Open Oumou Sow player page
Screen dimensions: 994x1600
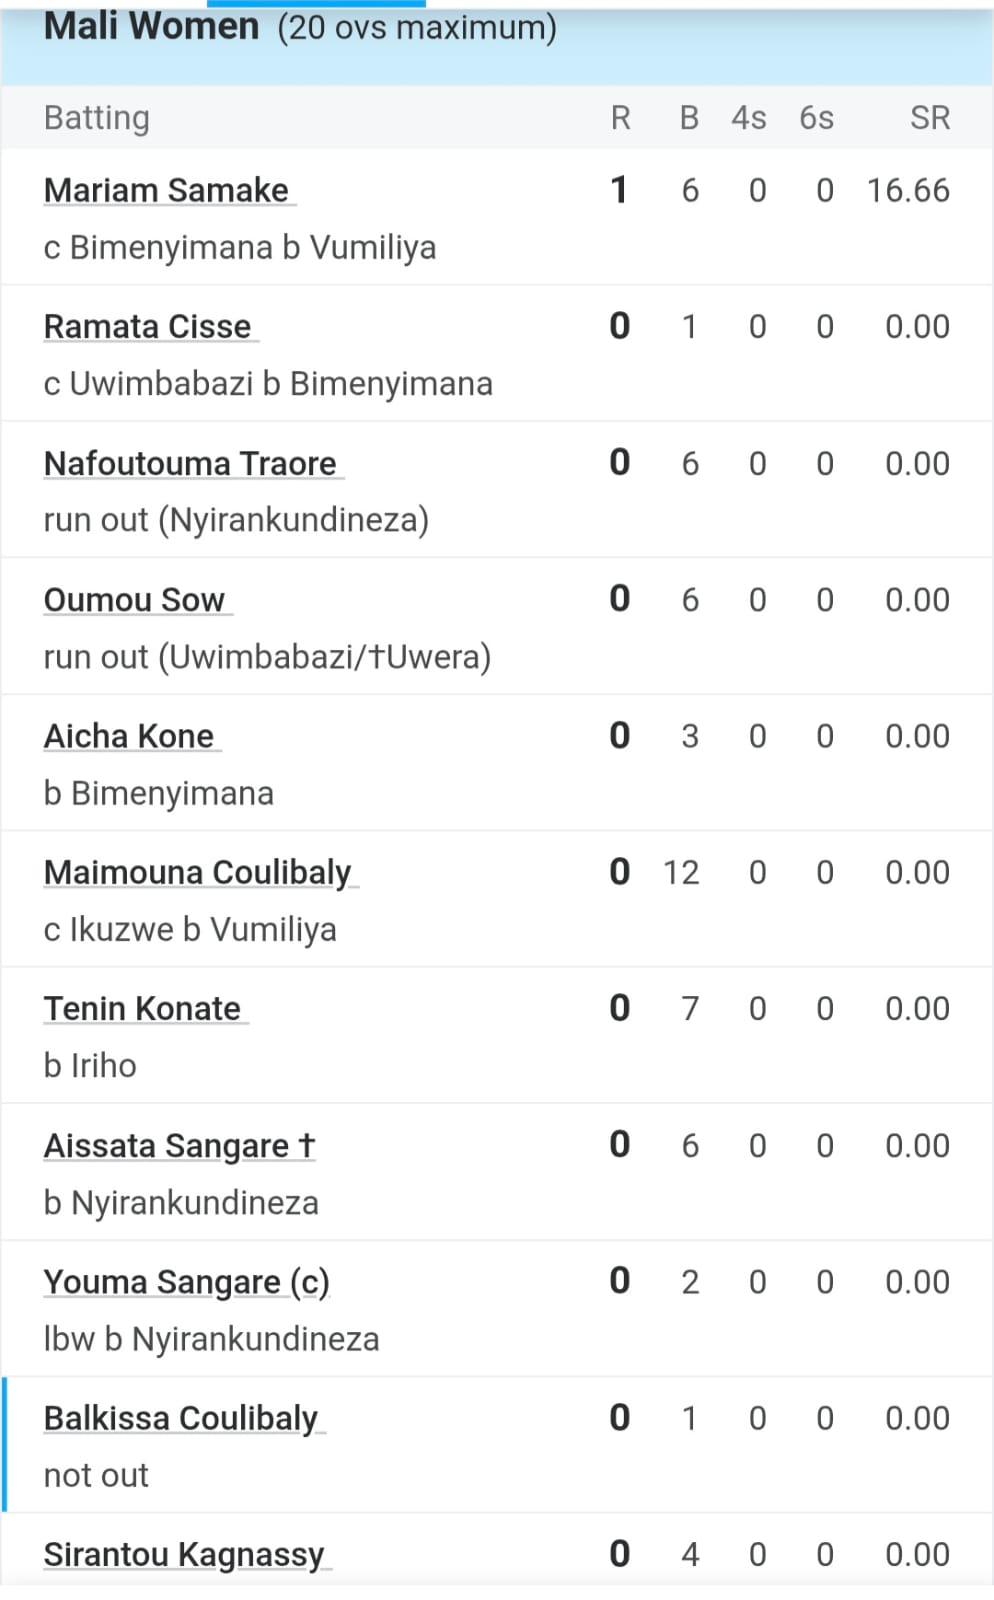click(x=134, y=599)
